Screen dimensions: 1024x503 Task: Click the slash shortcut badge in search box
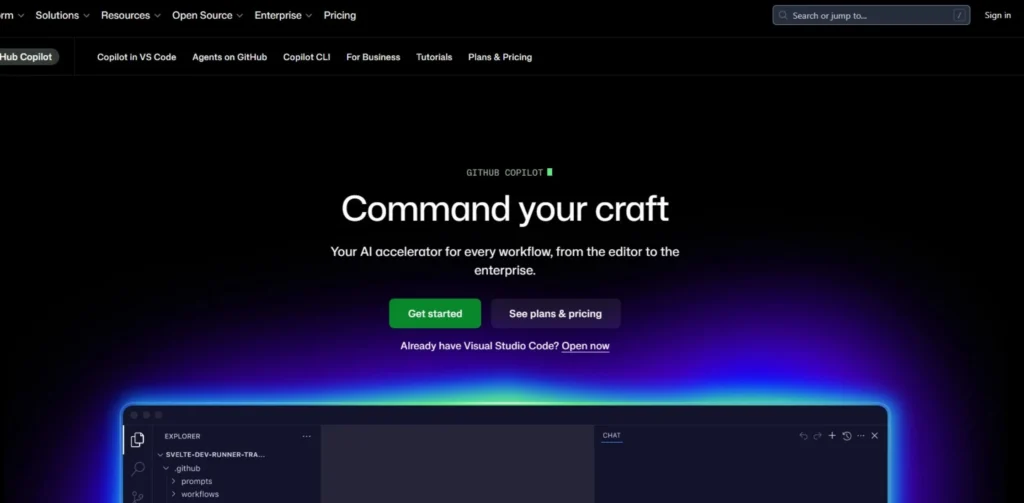(x=959, y=15)
